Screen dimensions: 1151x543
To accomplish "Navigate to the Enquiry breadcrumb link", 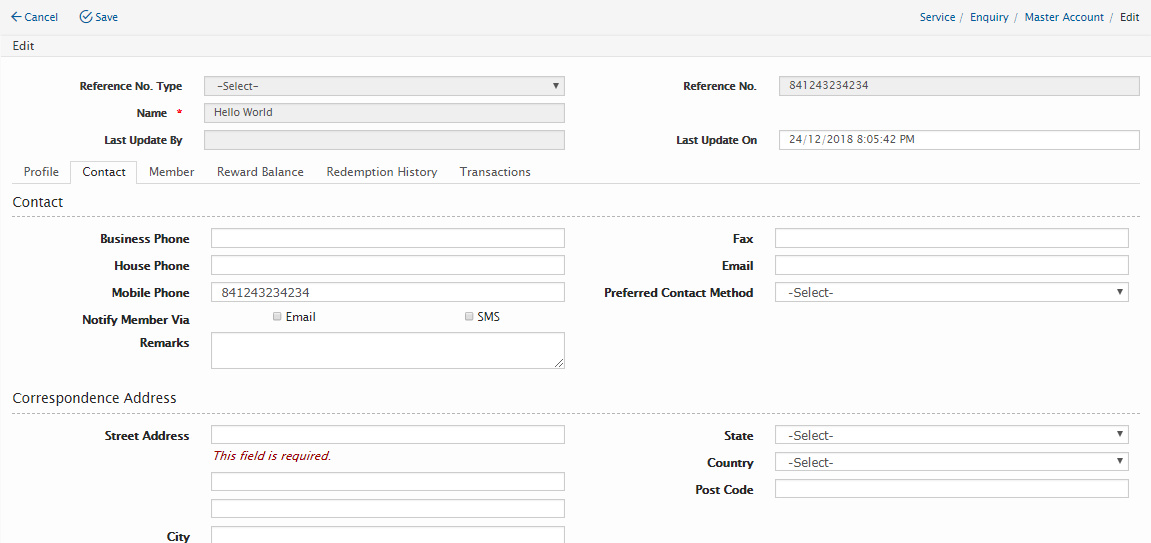I will 989,17.
